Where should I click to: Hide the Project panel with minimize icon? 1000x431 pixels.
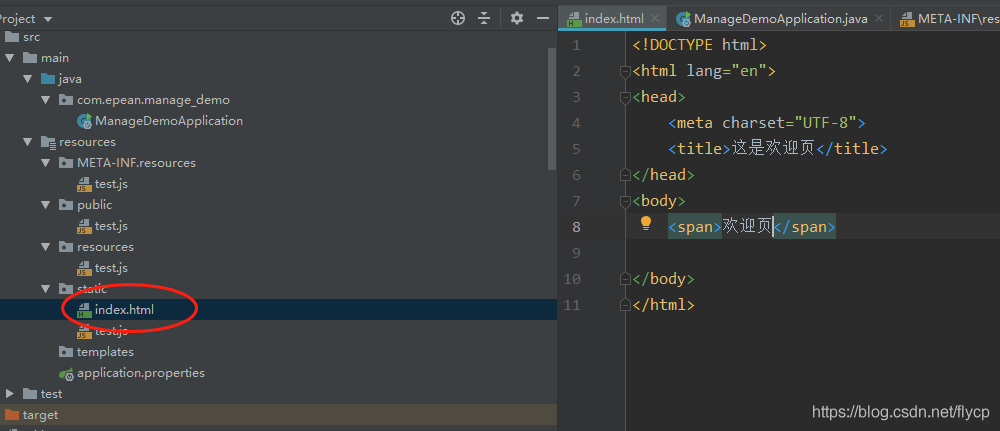(542, 18)
